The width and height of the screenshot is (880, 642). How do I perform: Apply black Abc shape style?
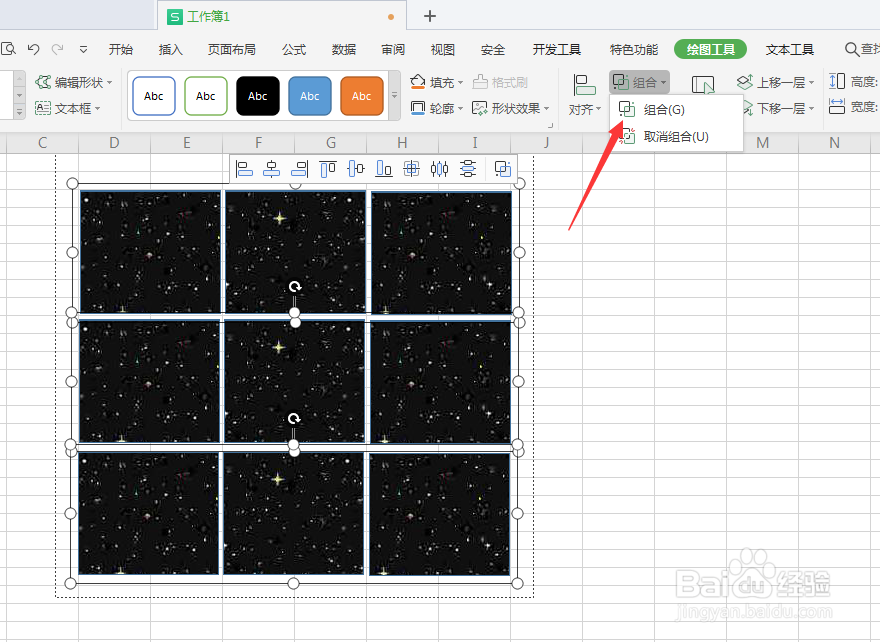tap(258, 96)
